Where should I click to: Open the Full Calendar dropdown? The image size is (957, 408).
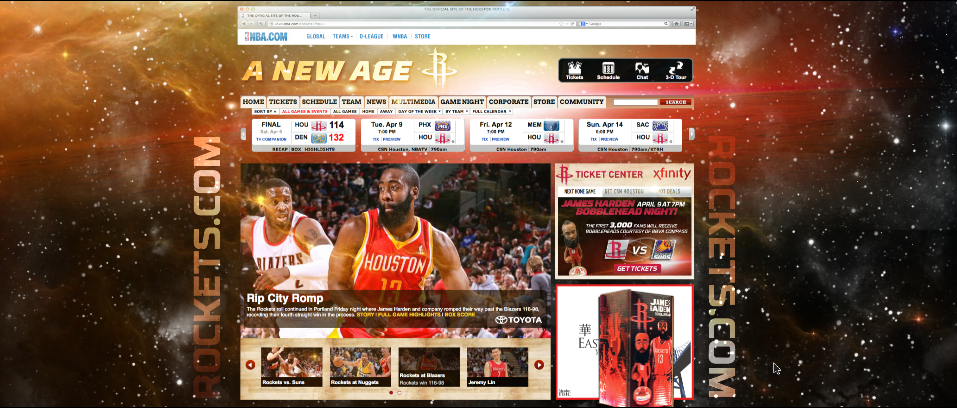491,112
